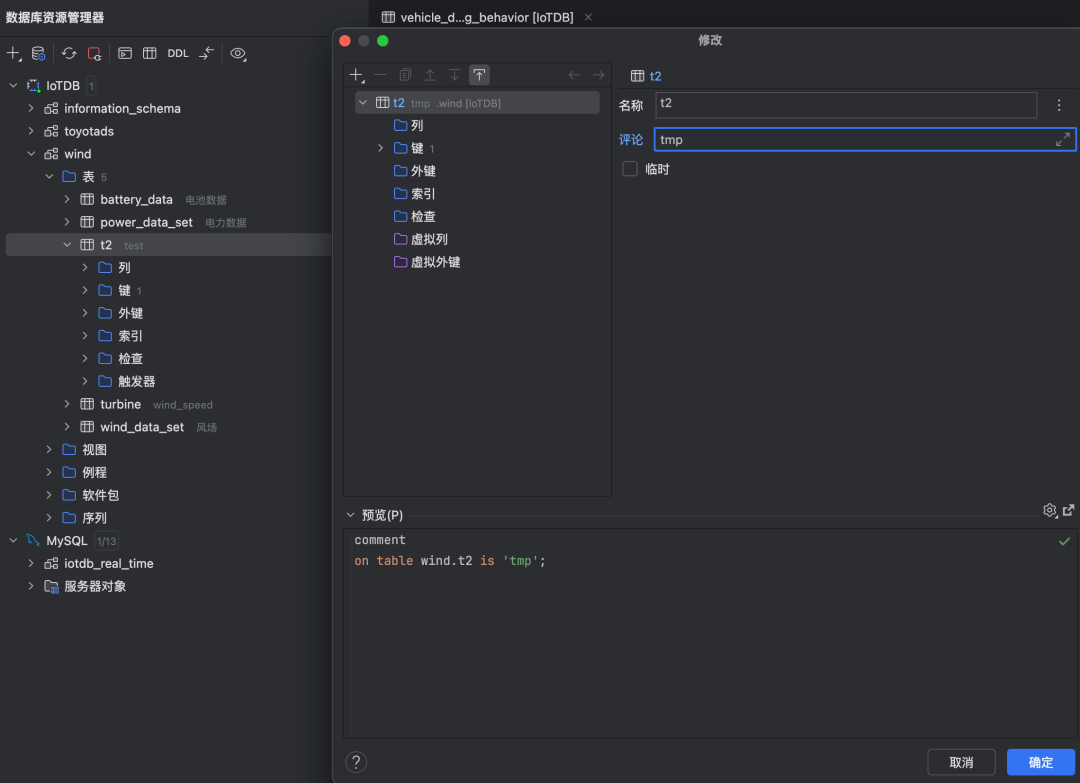
Task: Expand the toyotads schema node
Action: (31, 131)
